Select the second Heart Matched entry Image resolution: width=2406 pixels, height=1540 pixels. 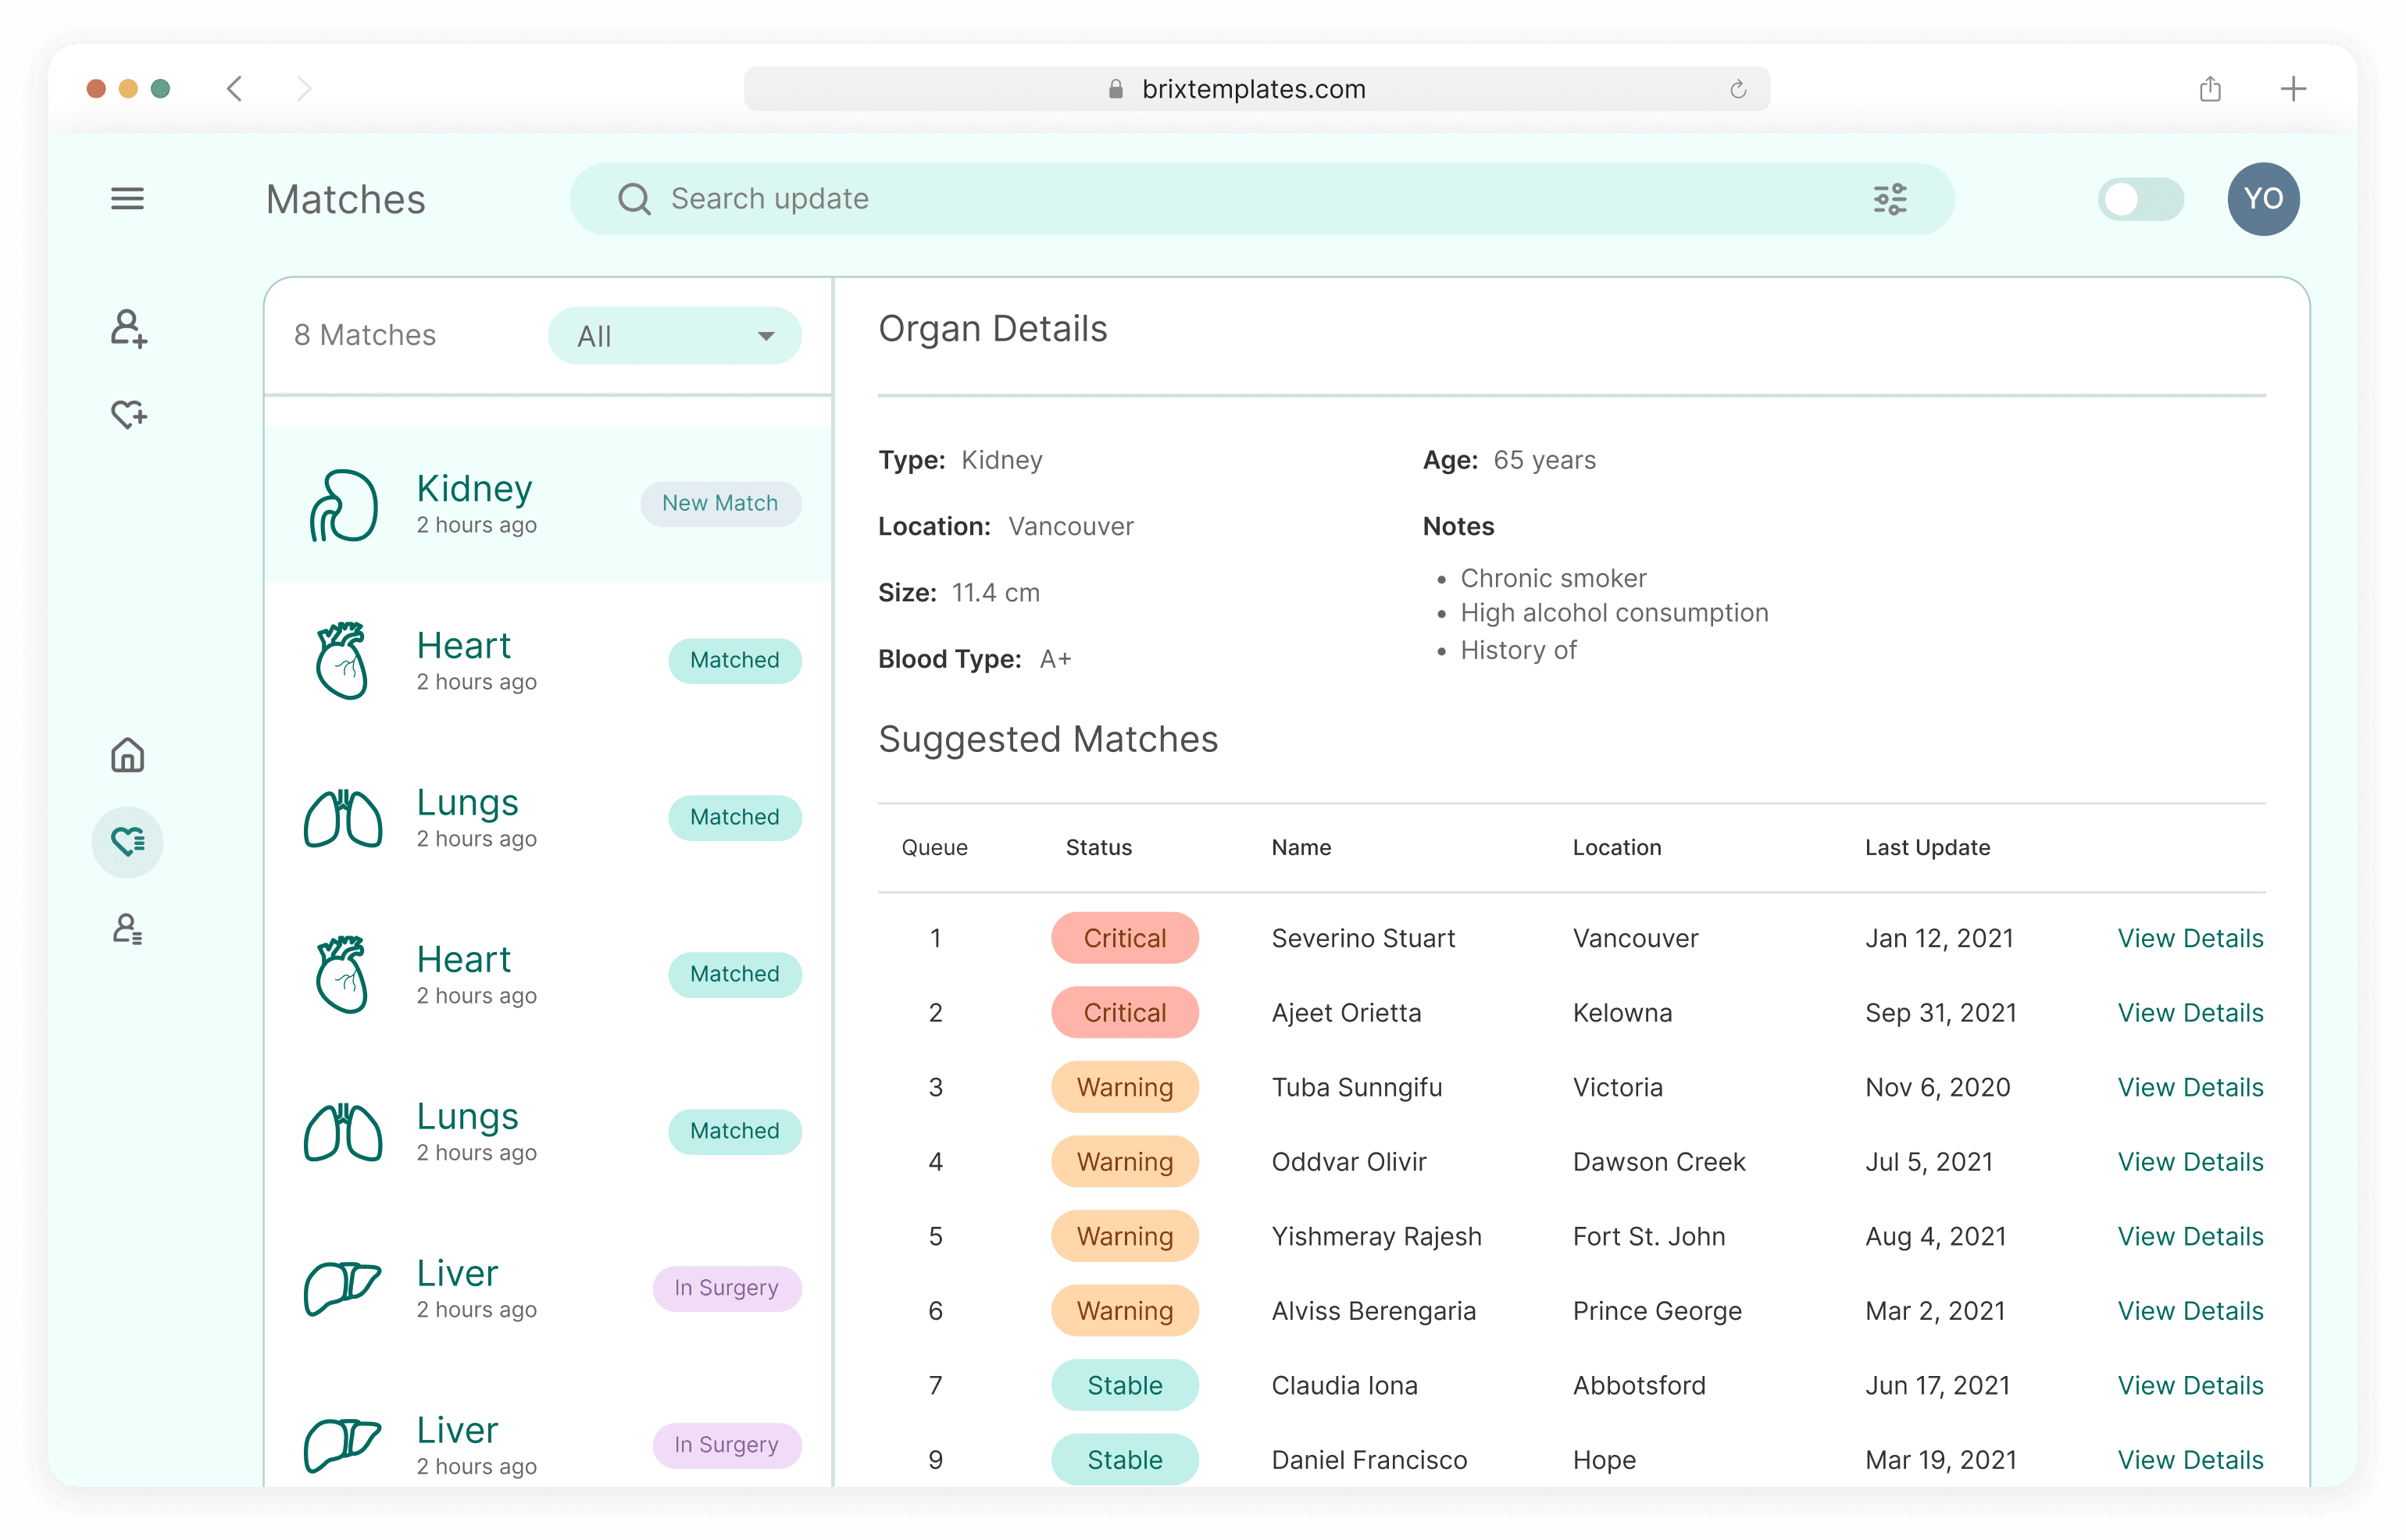[548, 975]
